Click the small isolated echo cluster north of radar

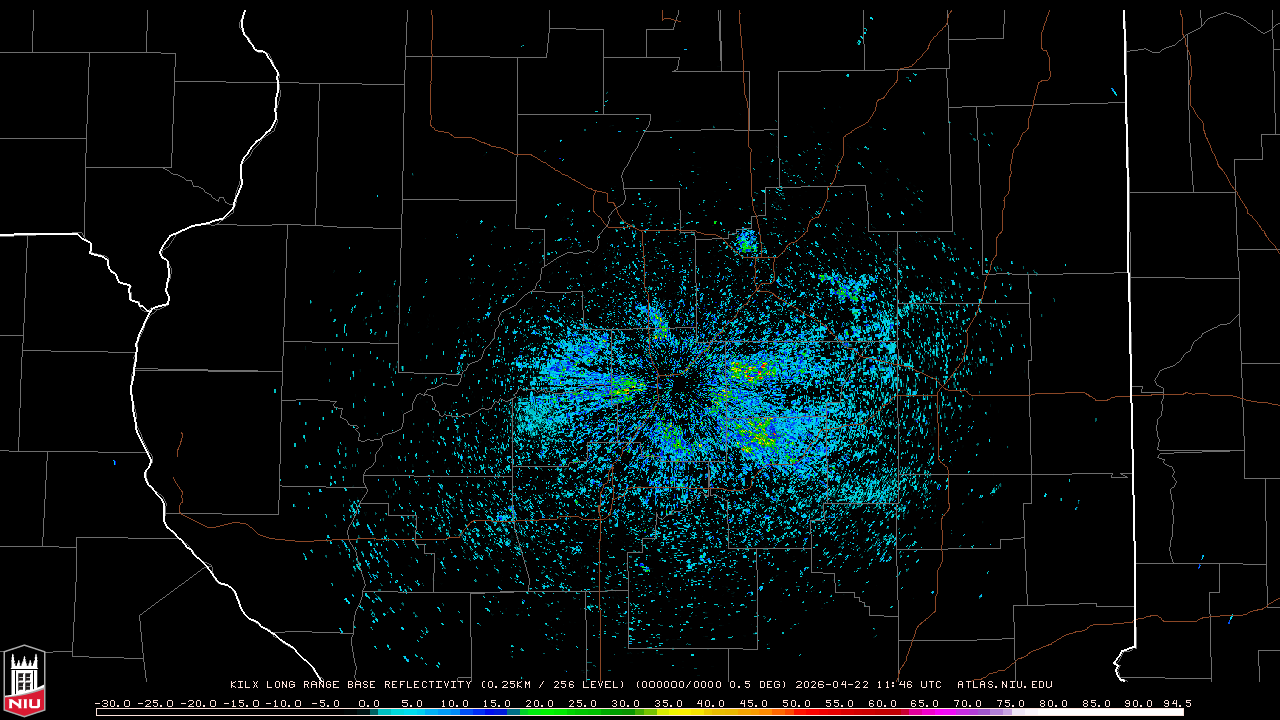click(746, 240)
